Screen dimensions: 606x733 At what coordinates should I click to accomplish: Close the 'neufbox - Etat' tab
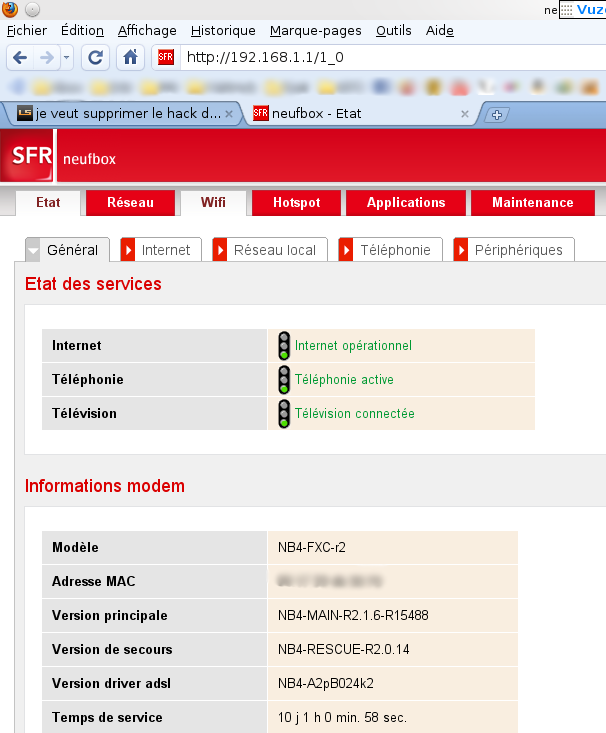(465, 114)
